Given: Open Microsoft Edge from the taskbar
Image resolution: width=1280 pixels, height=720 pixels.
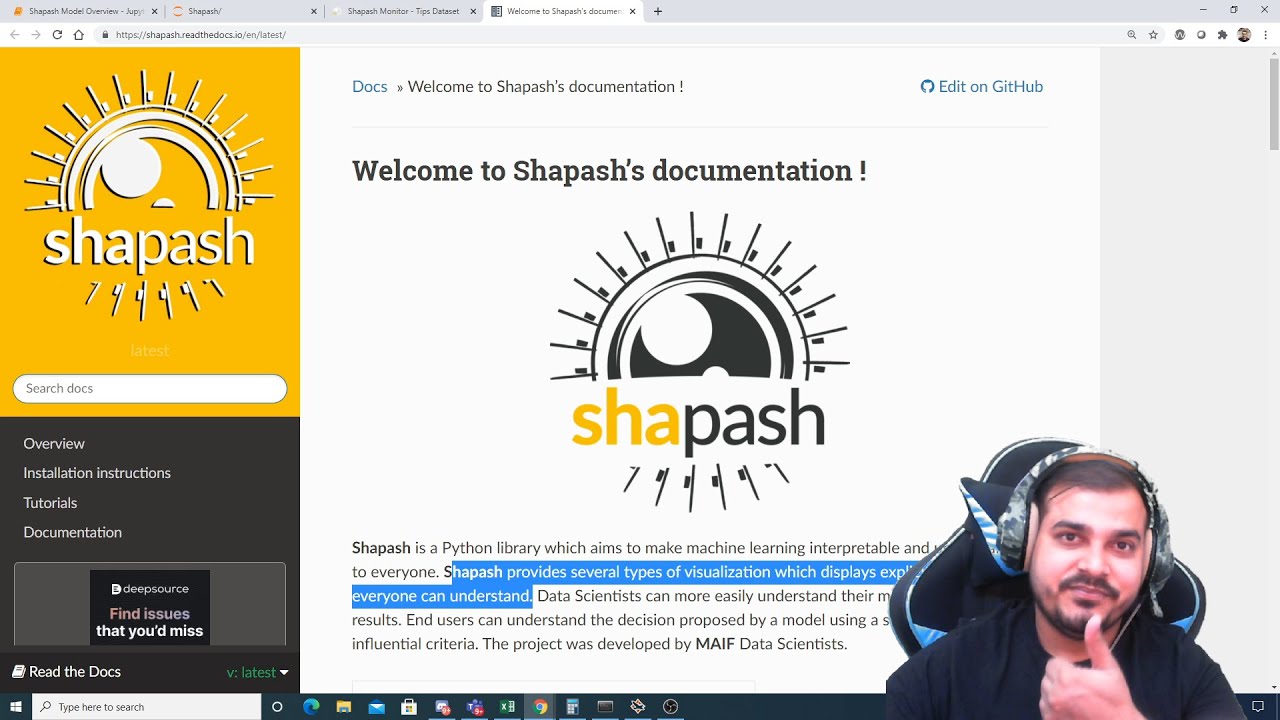Looking at the screenshot, I should point(311,707).
